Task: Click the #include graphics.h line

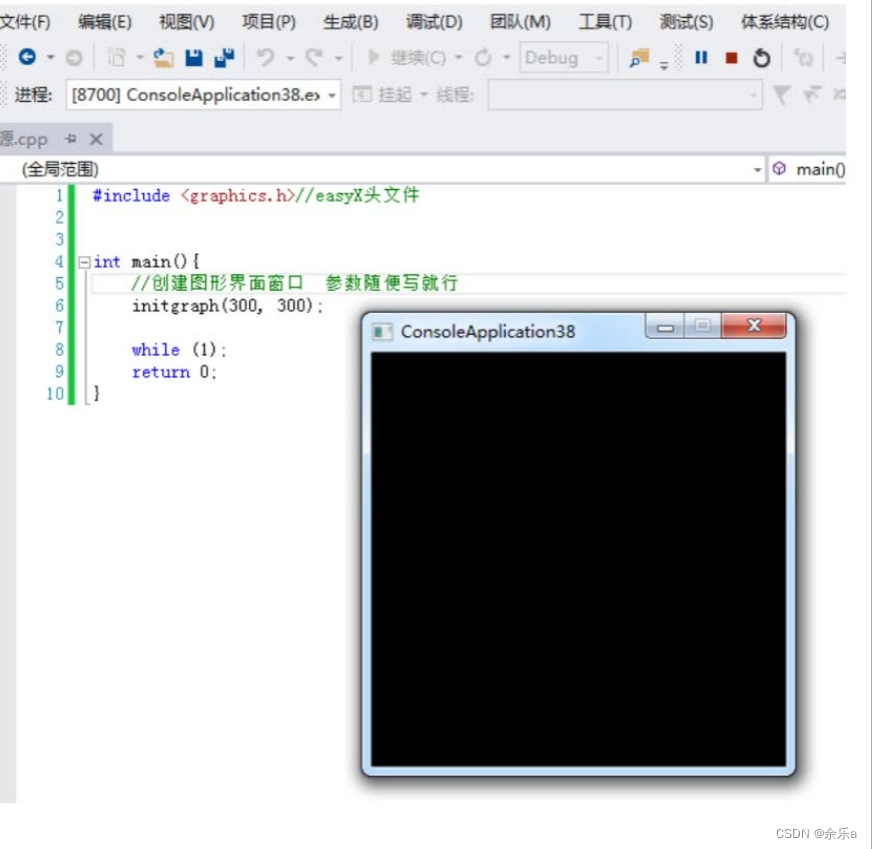Action: [x=256, y=196]
